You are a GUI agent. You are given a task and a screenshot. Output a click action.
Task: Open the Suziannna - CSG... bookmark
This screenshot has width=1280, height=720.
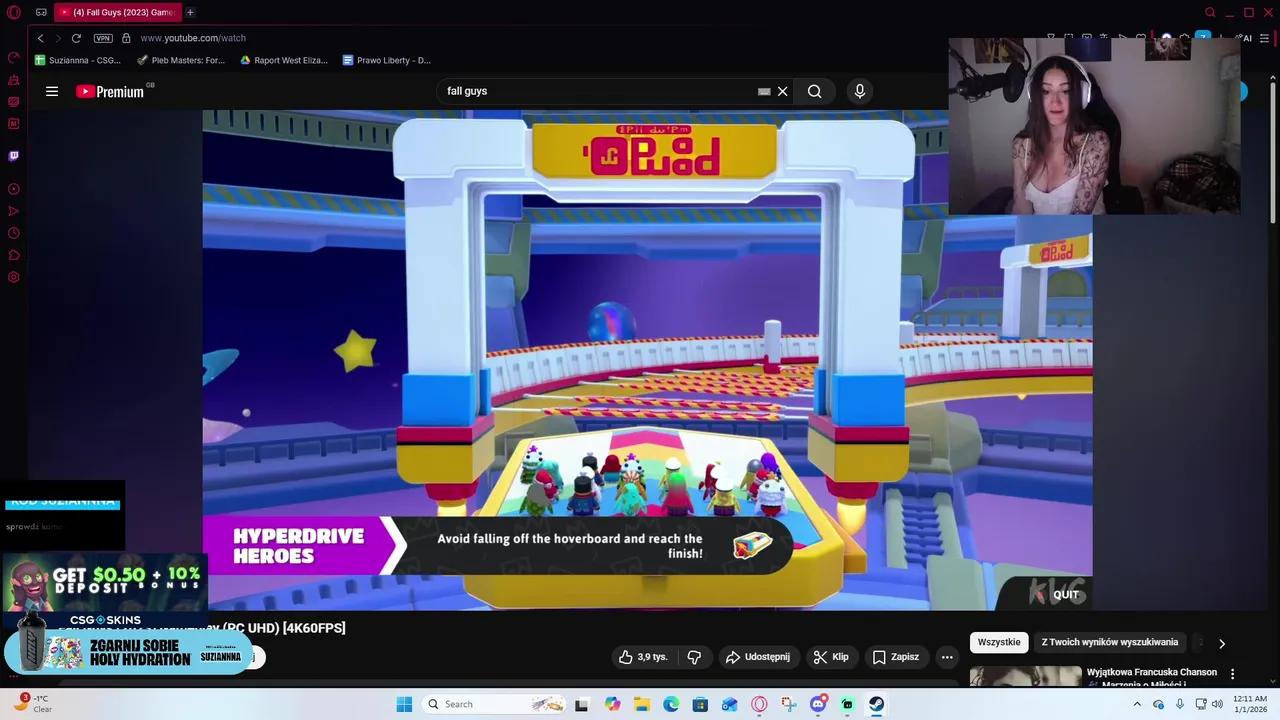click(77, 60)
